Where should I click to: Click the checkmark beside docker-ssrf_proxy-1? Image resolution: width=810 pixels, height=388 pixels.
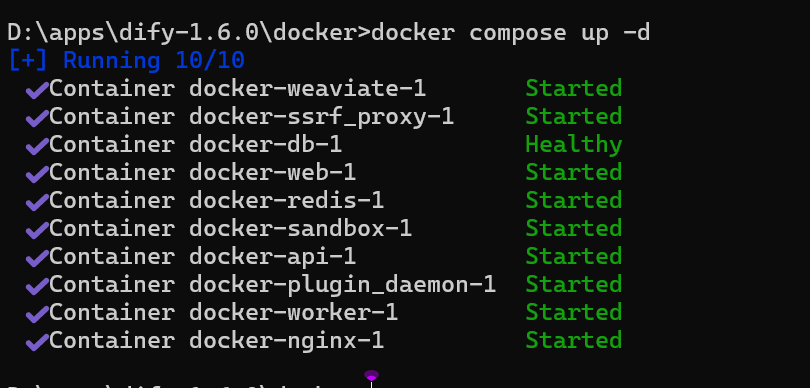[x=37, y=118]
